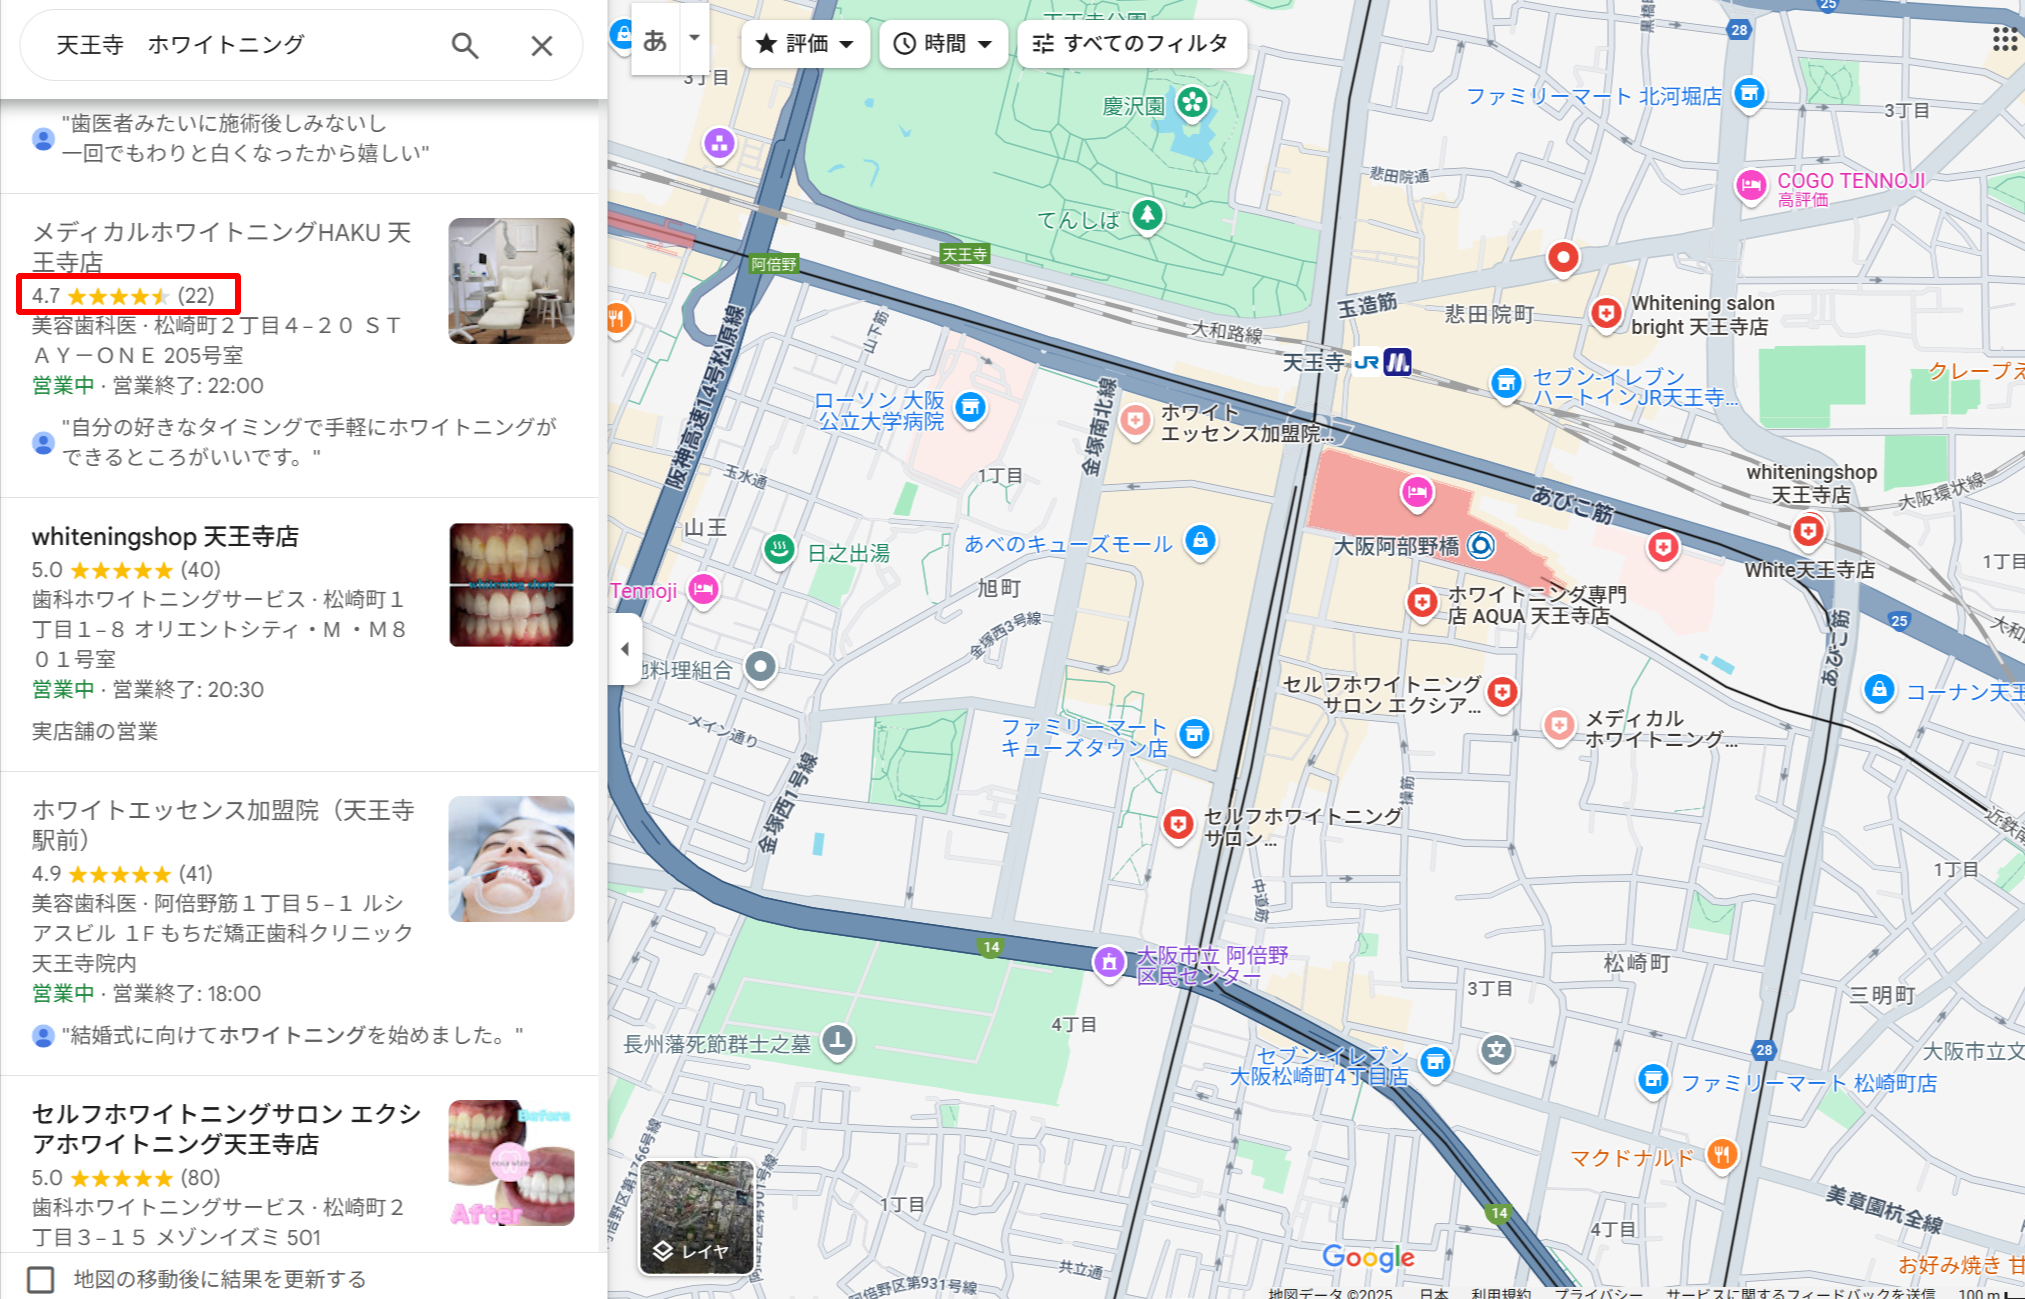Click 慶沢園 garden marker icon
This screenshot has height=1299, width=2025.
pyautogui.click(x=1191, y=102)
